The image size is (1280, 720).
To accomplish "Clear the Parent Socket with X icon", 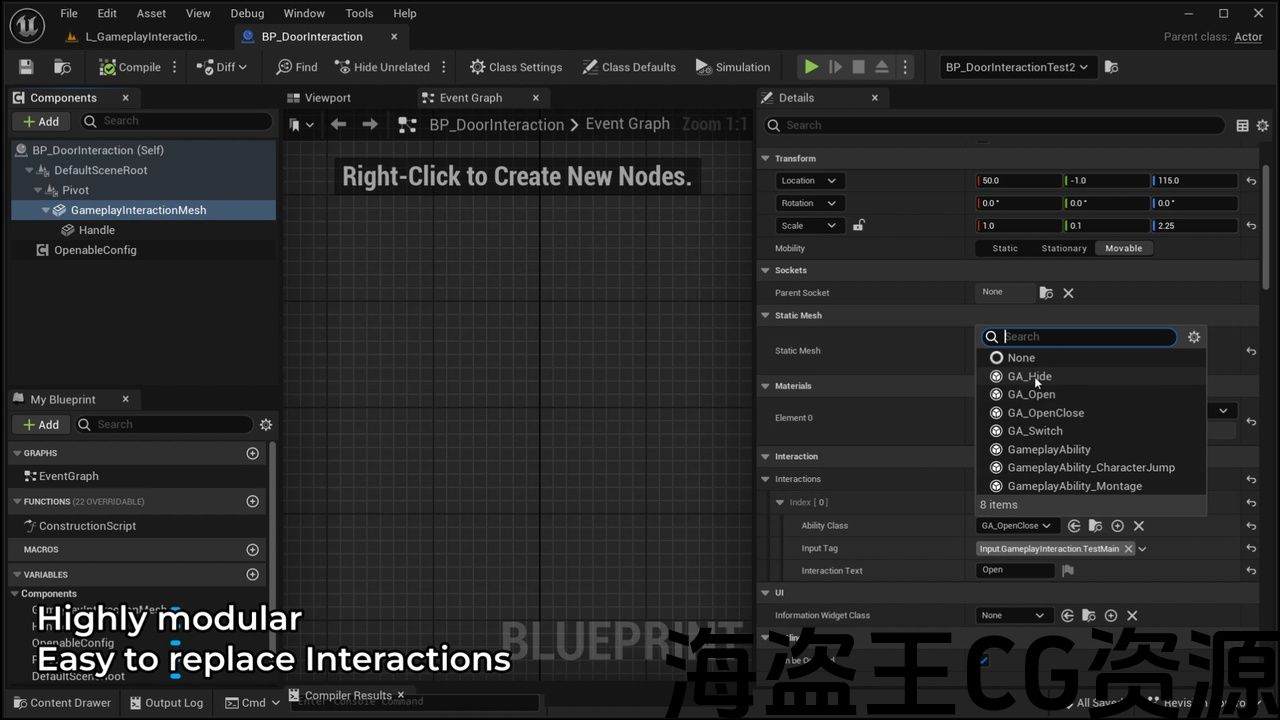I will click(1068, 293).
